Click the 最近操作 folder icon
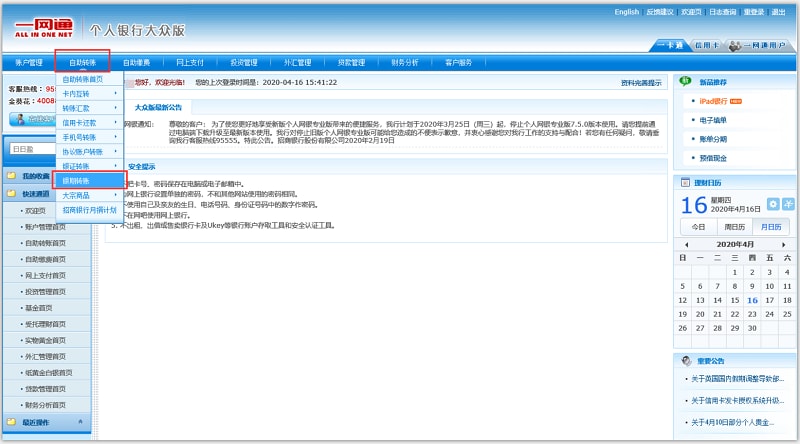Image resolution: width=800 pixels, height=444 pixels. 11,422
